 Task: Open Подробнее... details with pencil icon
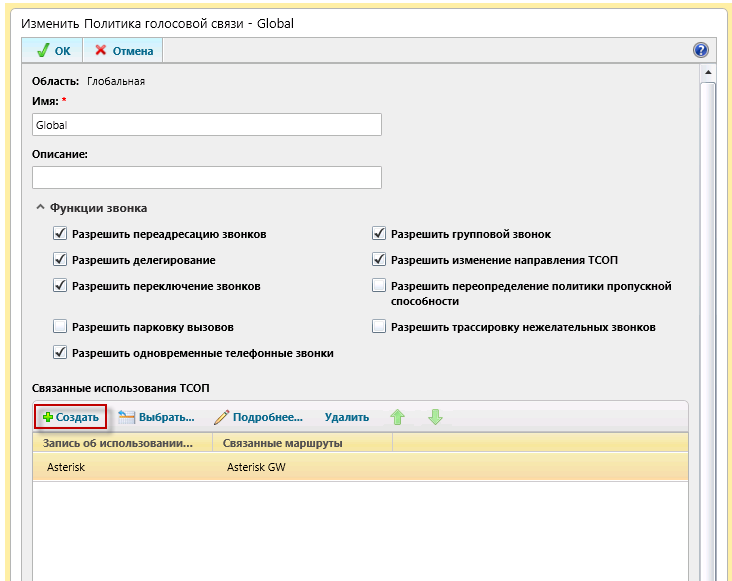(258, 417)
